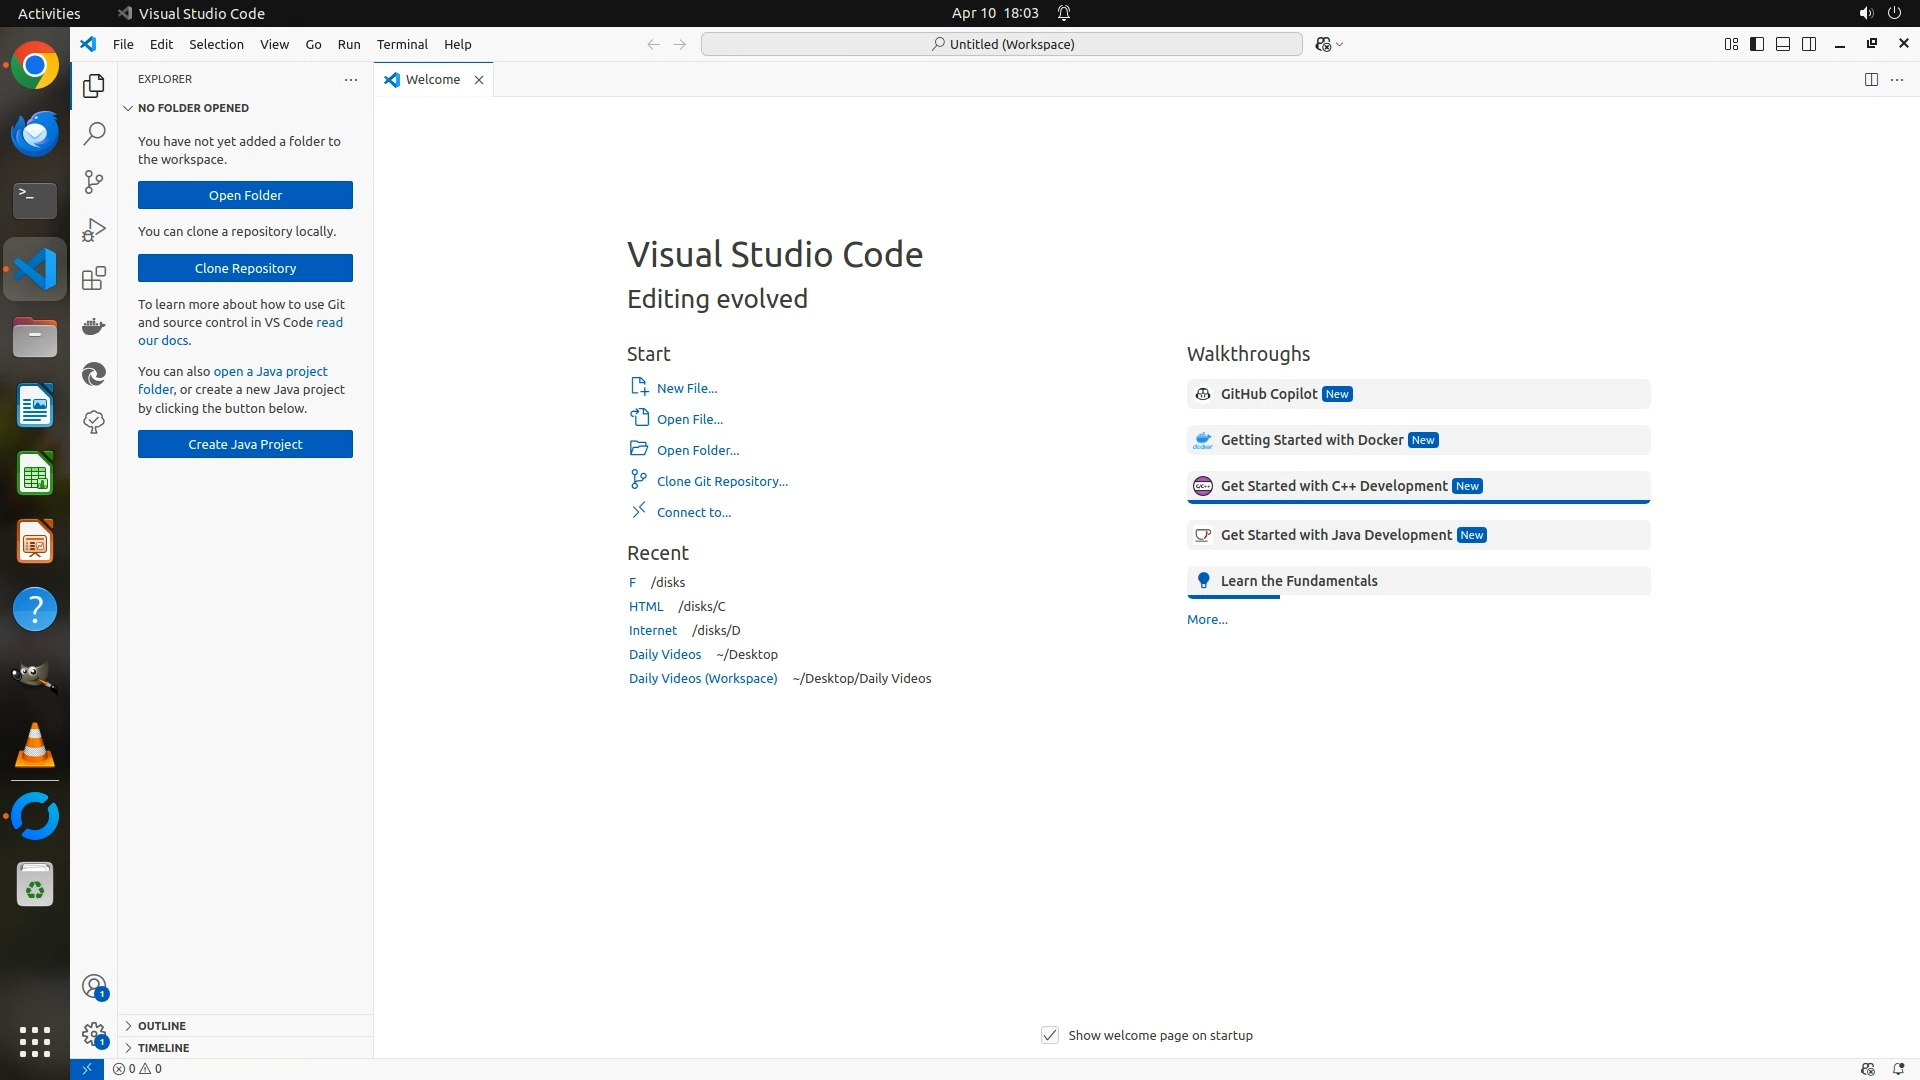The image size is (1920, 1080).
Task: Click the Accounts icon in activity bar
Action: [x=94, y=987]
